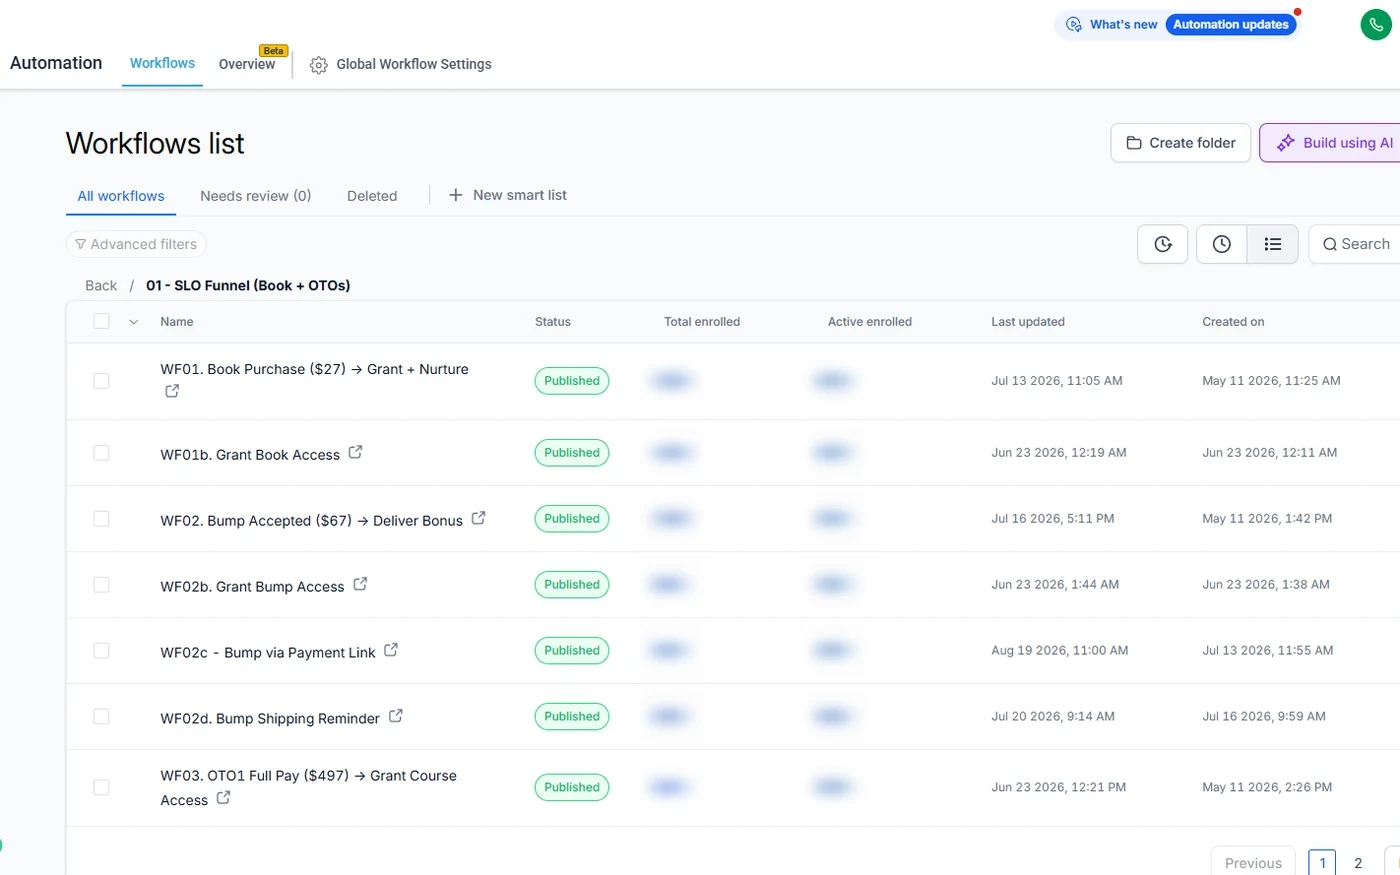The image size is (1400, 875).
Task: Click the What's new megaphone icon
Action: (x=1074, y=25)
